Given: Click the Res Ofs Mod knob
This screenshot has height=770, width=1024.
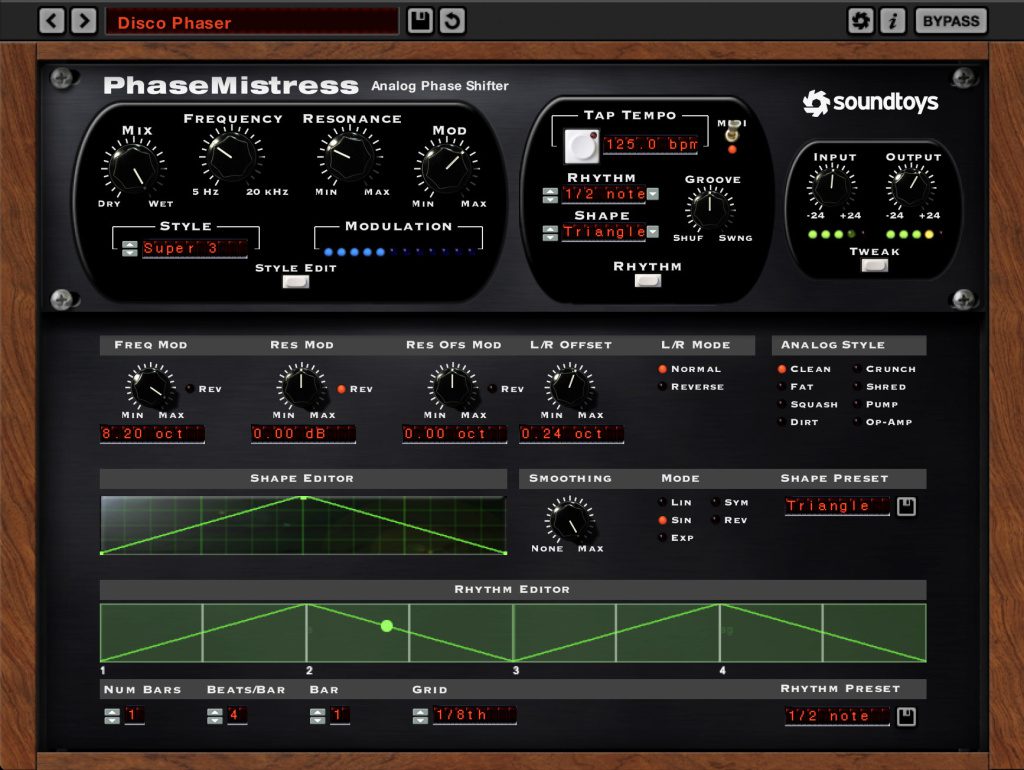Looking at the screenshot, I should click(x=453, y=387).
